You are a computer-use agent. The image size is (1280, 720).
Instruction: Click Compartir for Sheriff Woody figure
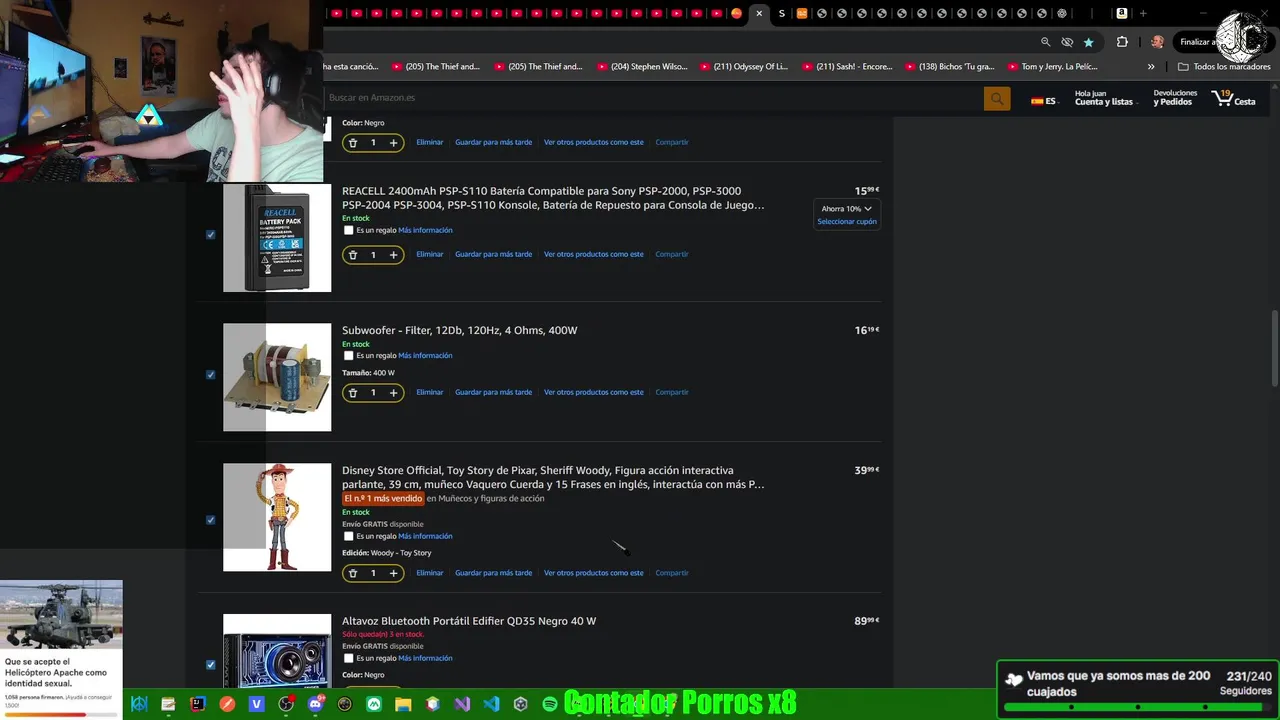pyautogui.click(x=672, y=573)
